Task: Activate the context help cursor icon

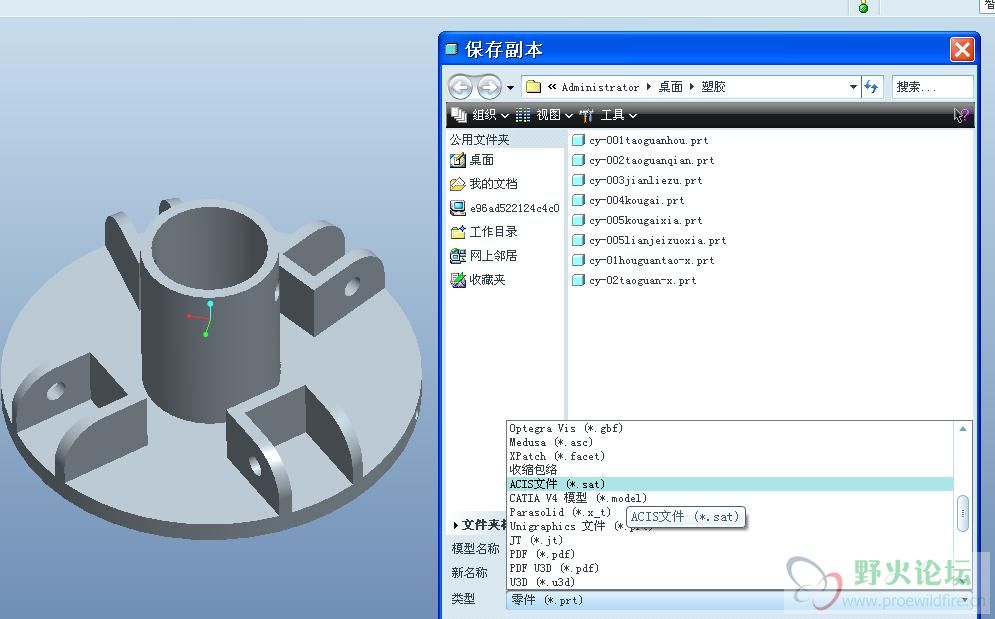Action: 961,115
